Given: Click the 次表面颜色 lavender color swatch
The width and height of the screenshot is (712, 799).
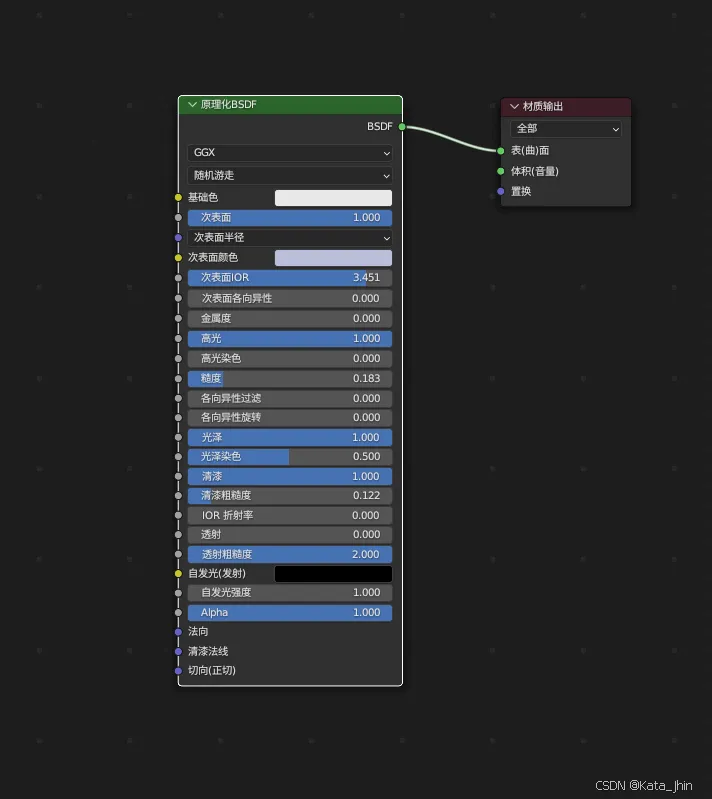Looking at the screenshot, I should (x=333, y=258).
